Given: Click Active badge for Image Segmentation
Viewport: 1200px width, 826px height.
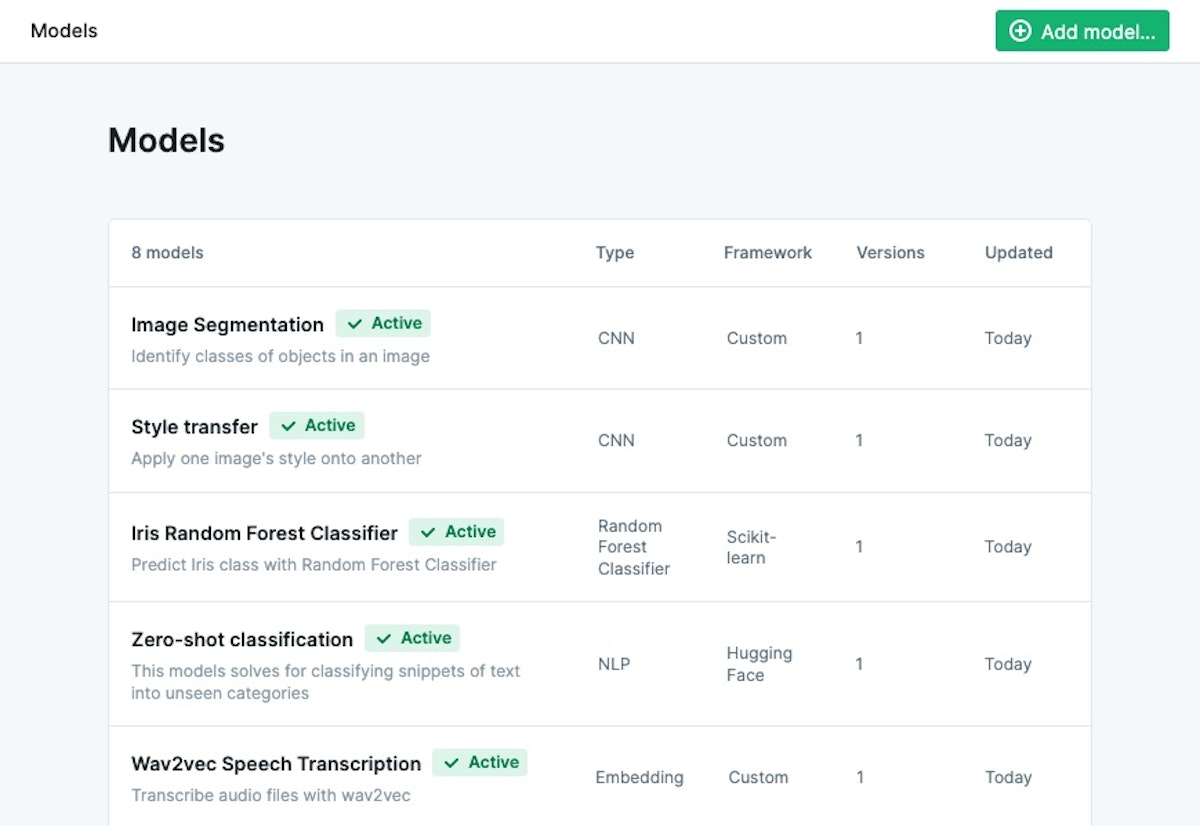Looking at the screenshot, I should [x=383, y=323].
